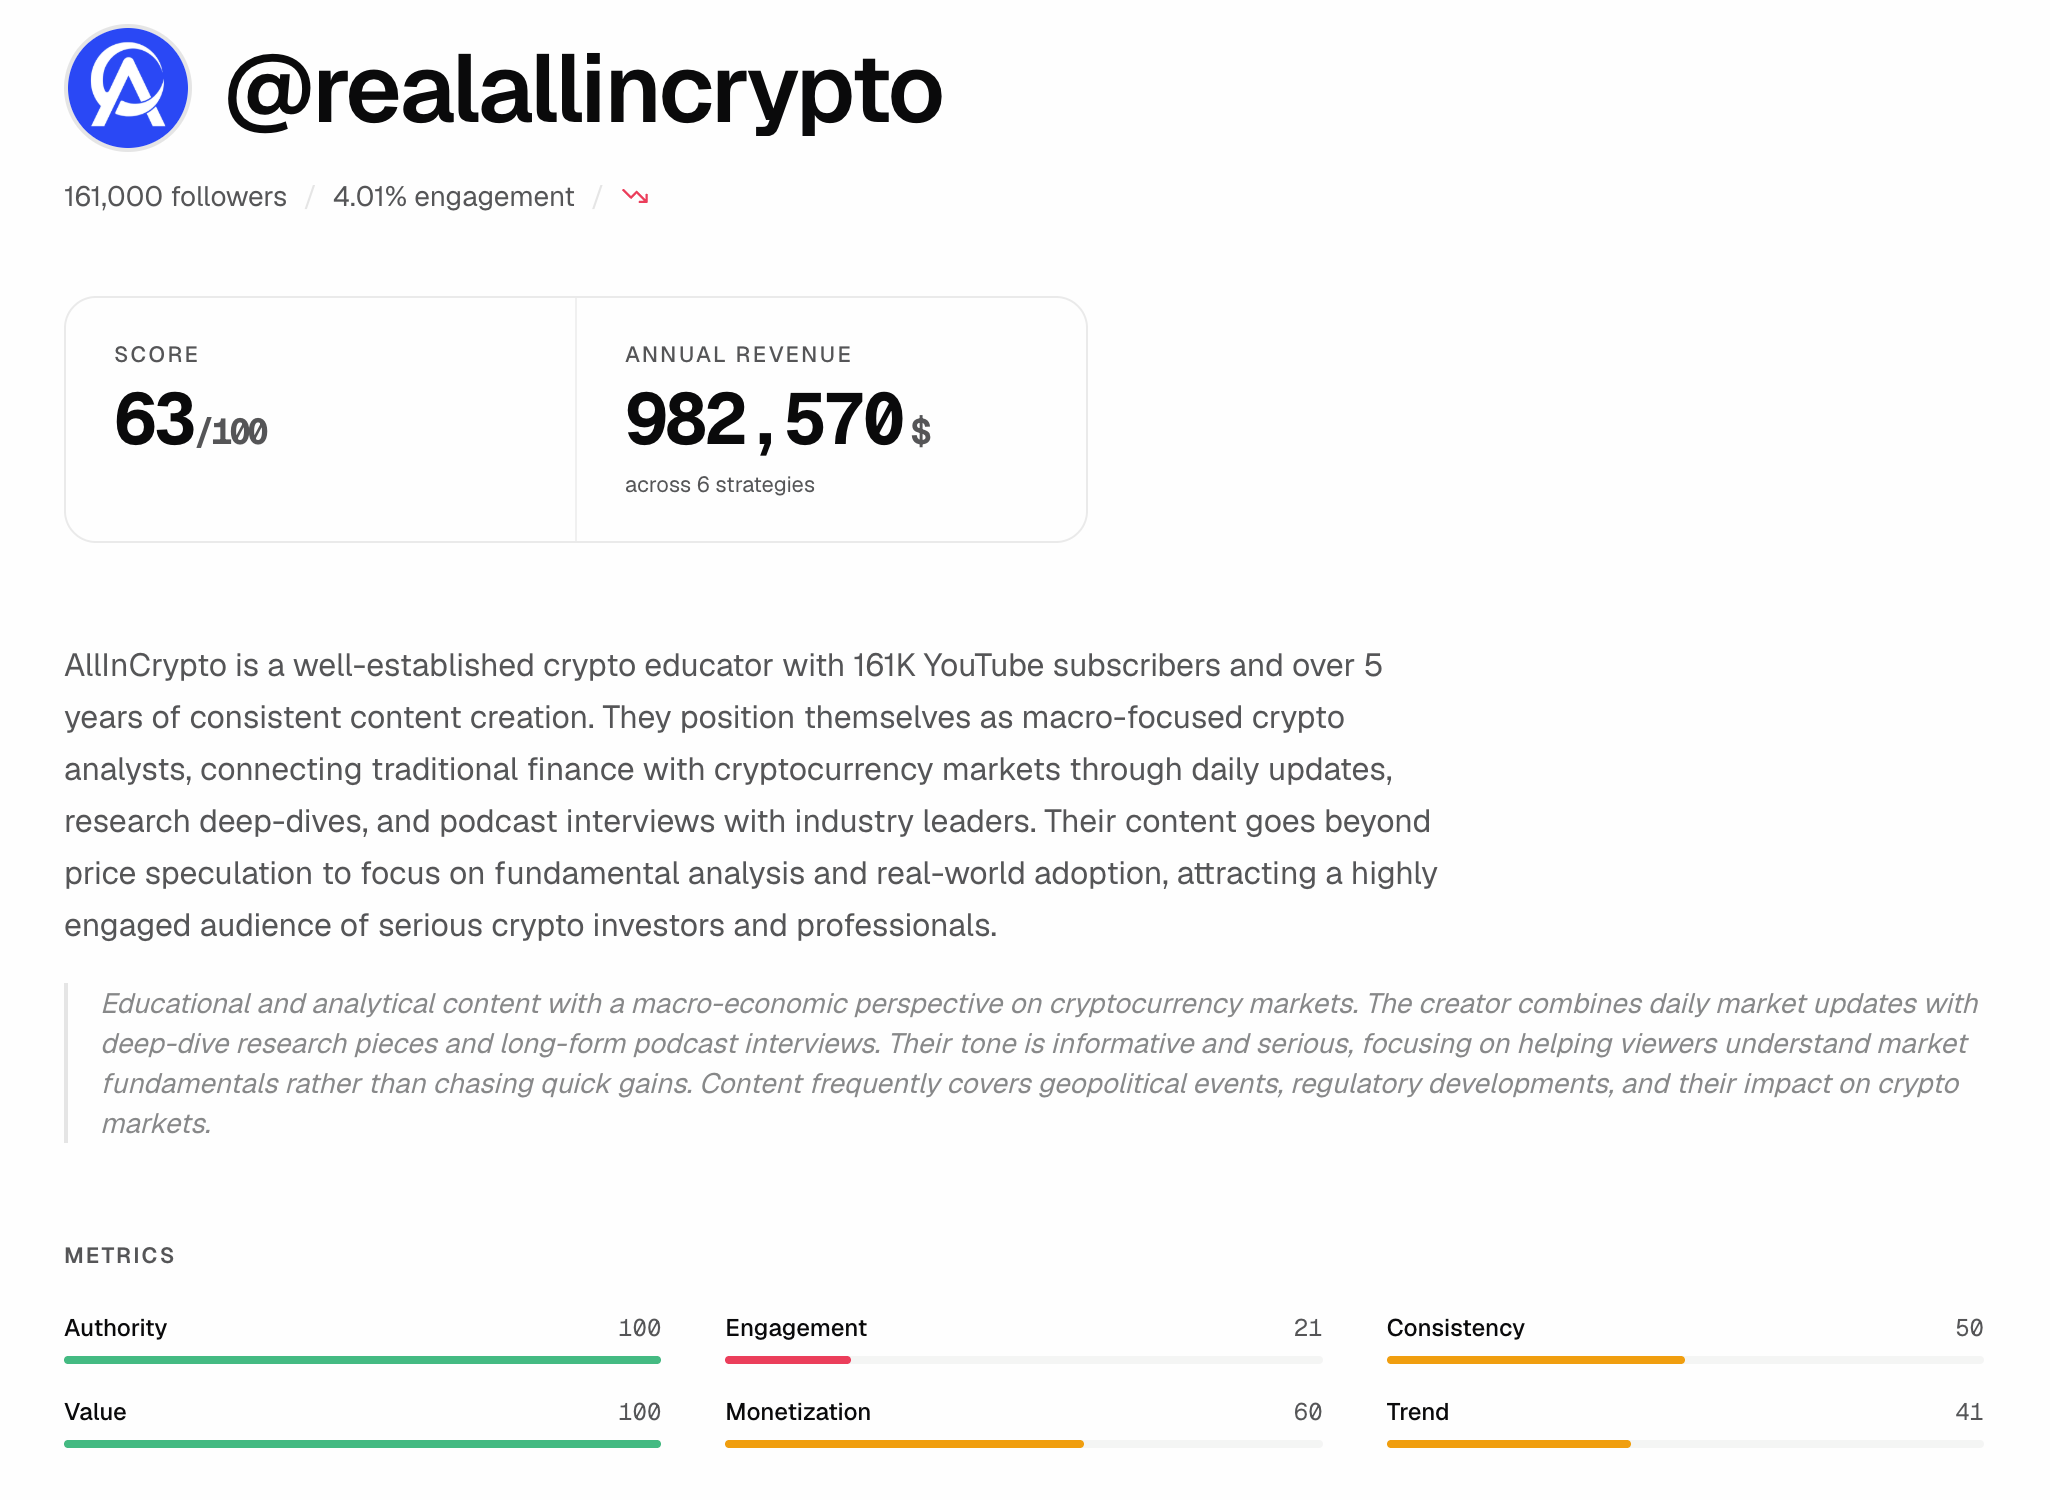This screenshot has width=2050, height=1500.
Task: Click the Authority green progress bar
Action: pyautogui.click(x=362, y=1360)
